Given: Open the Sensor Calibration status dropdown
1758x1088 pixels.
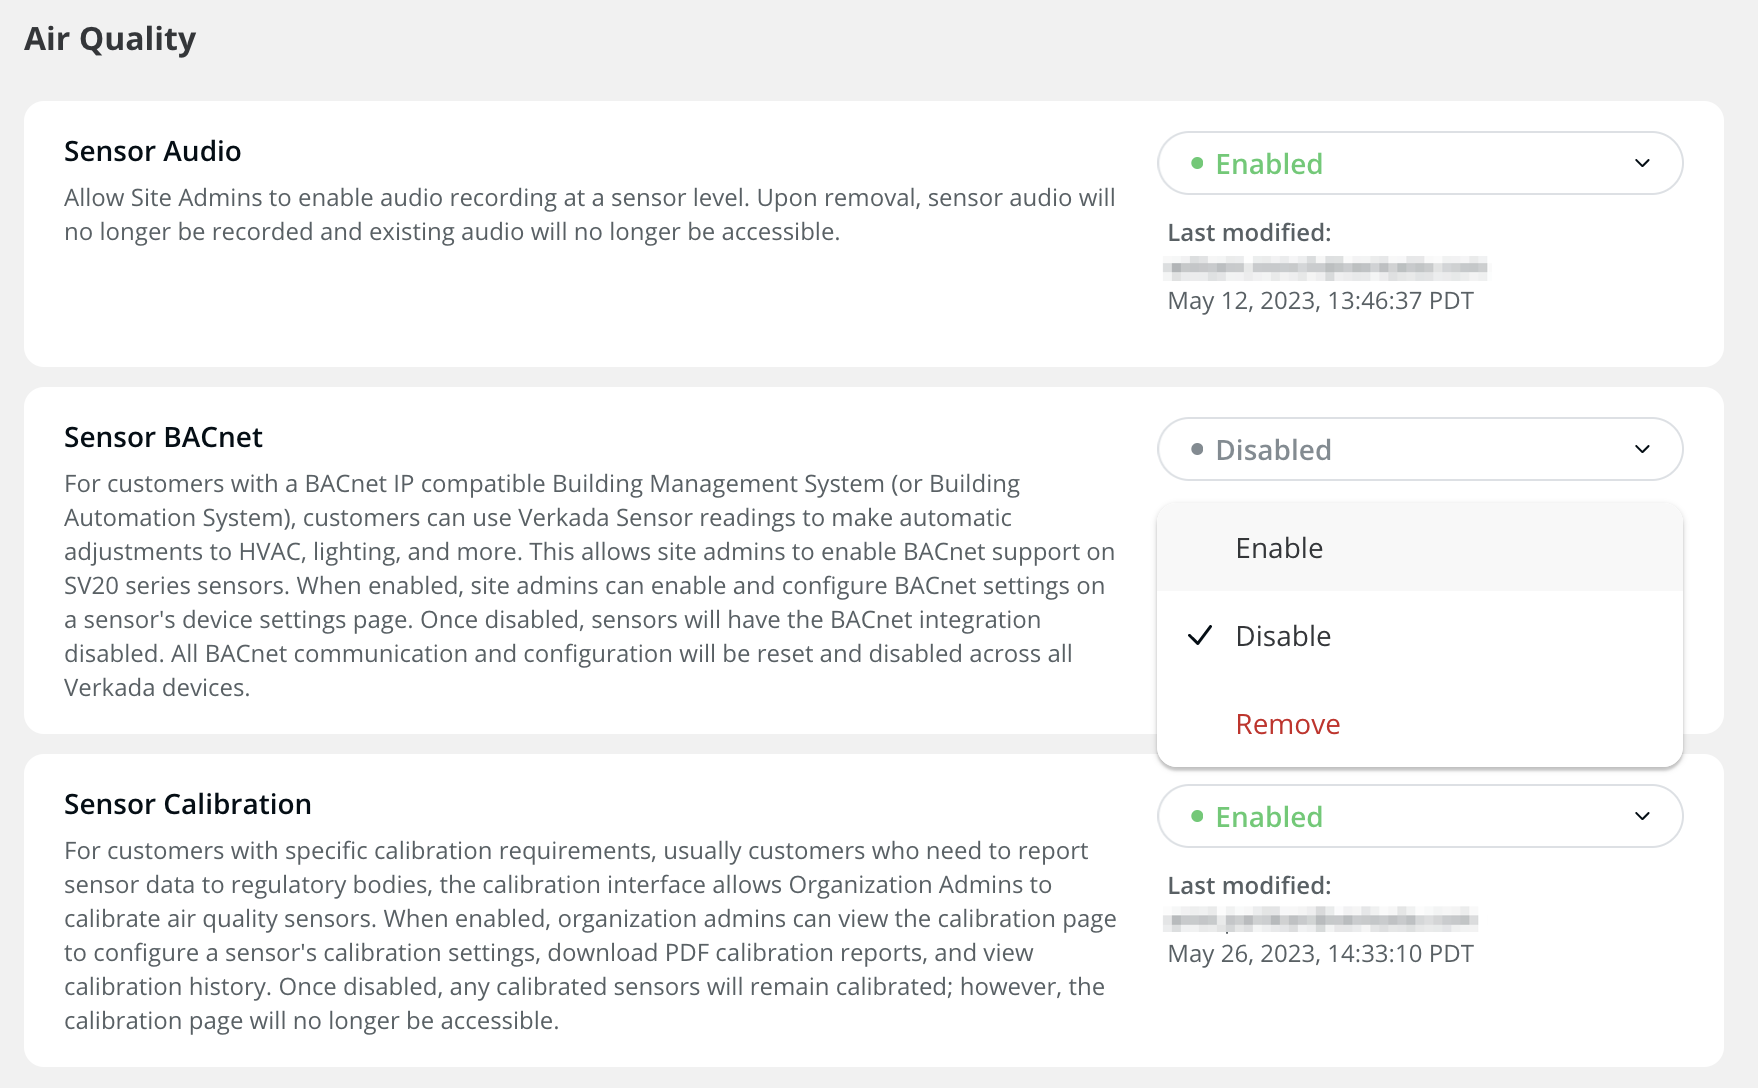Looking at the screenshot, I should [x=1419, y=816].
